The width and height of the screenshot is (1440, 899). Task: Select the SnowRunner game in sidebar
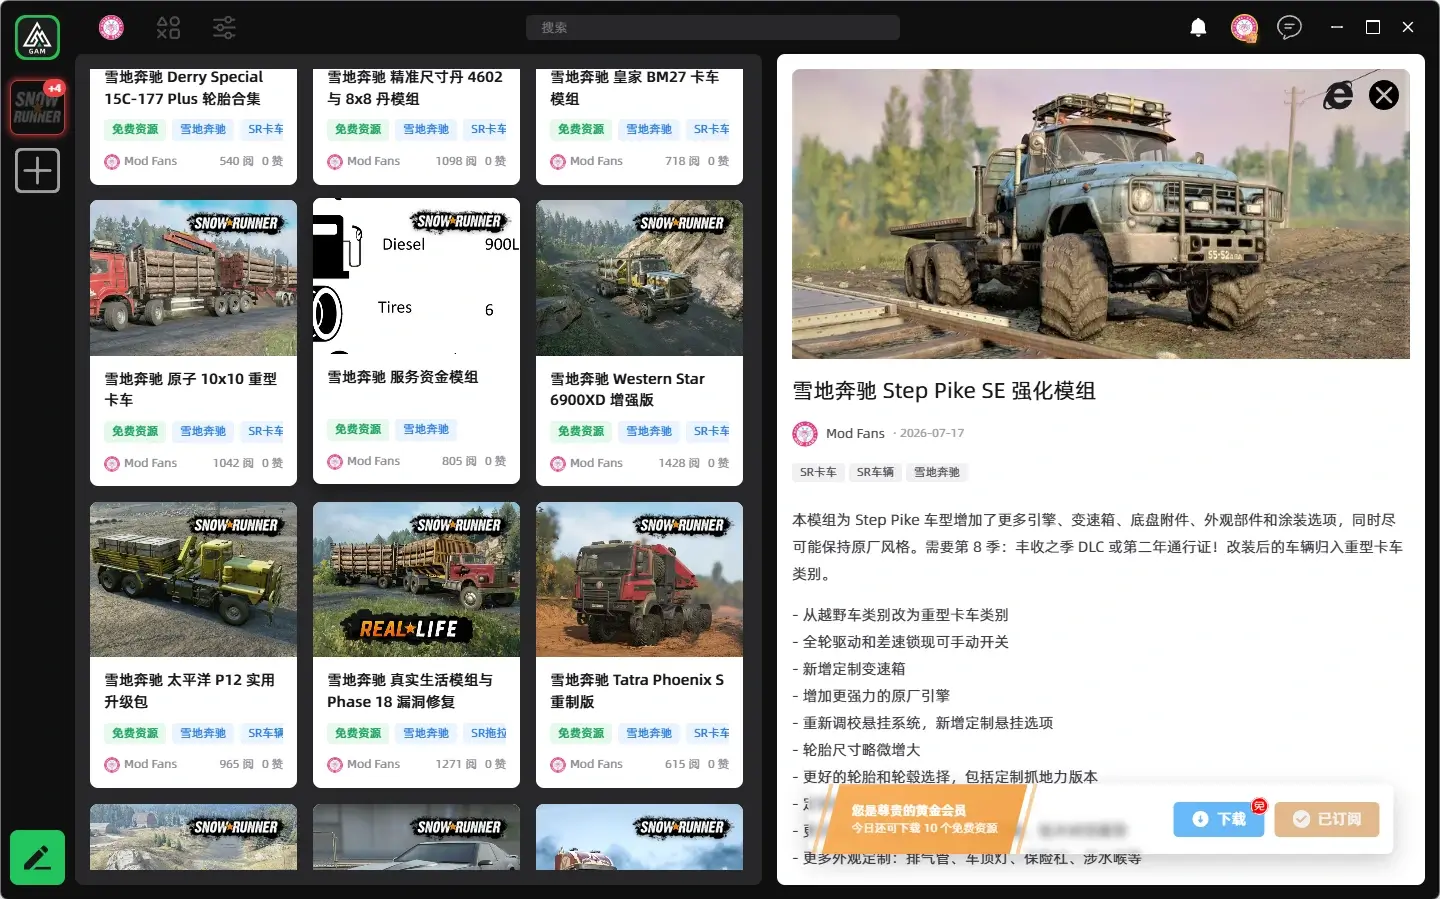37,107
